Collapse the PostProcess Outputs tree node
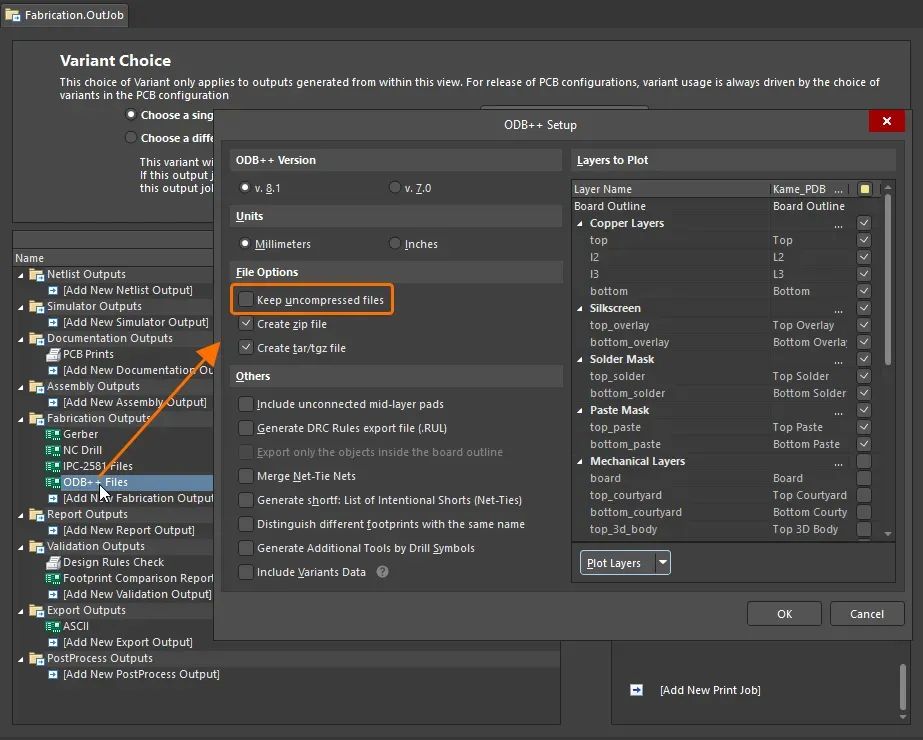Image resolution: width=923 pixels, height=740 pixels. click(x=21, y=659)
